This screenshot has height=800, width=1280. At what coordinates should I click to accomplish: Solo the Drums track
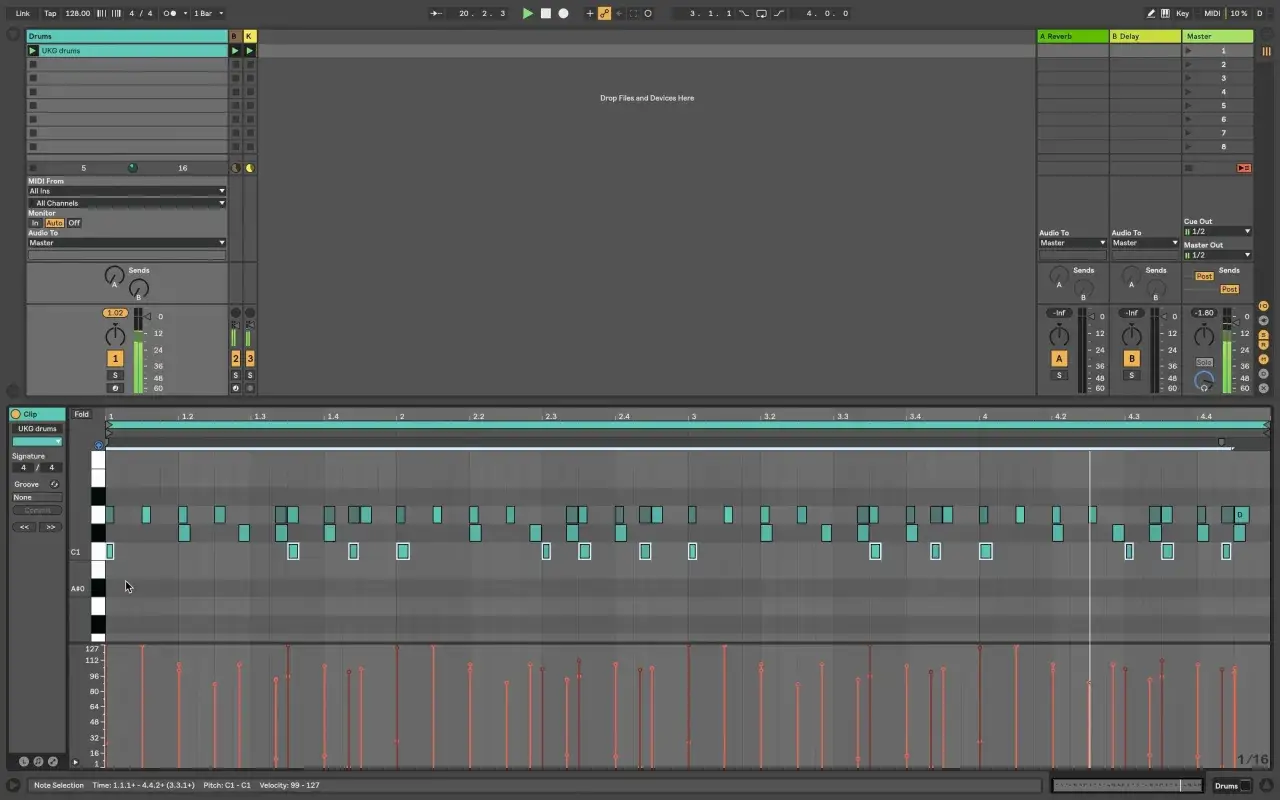coord(115,375)
